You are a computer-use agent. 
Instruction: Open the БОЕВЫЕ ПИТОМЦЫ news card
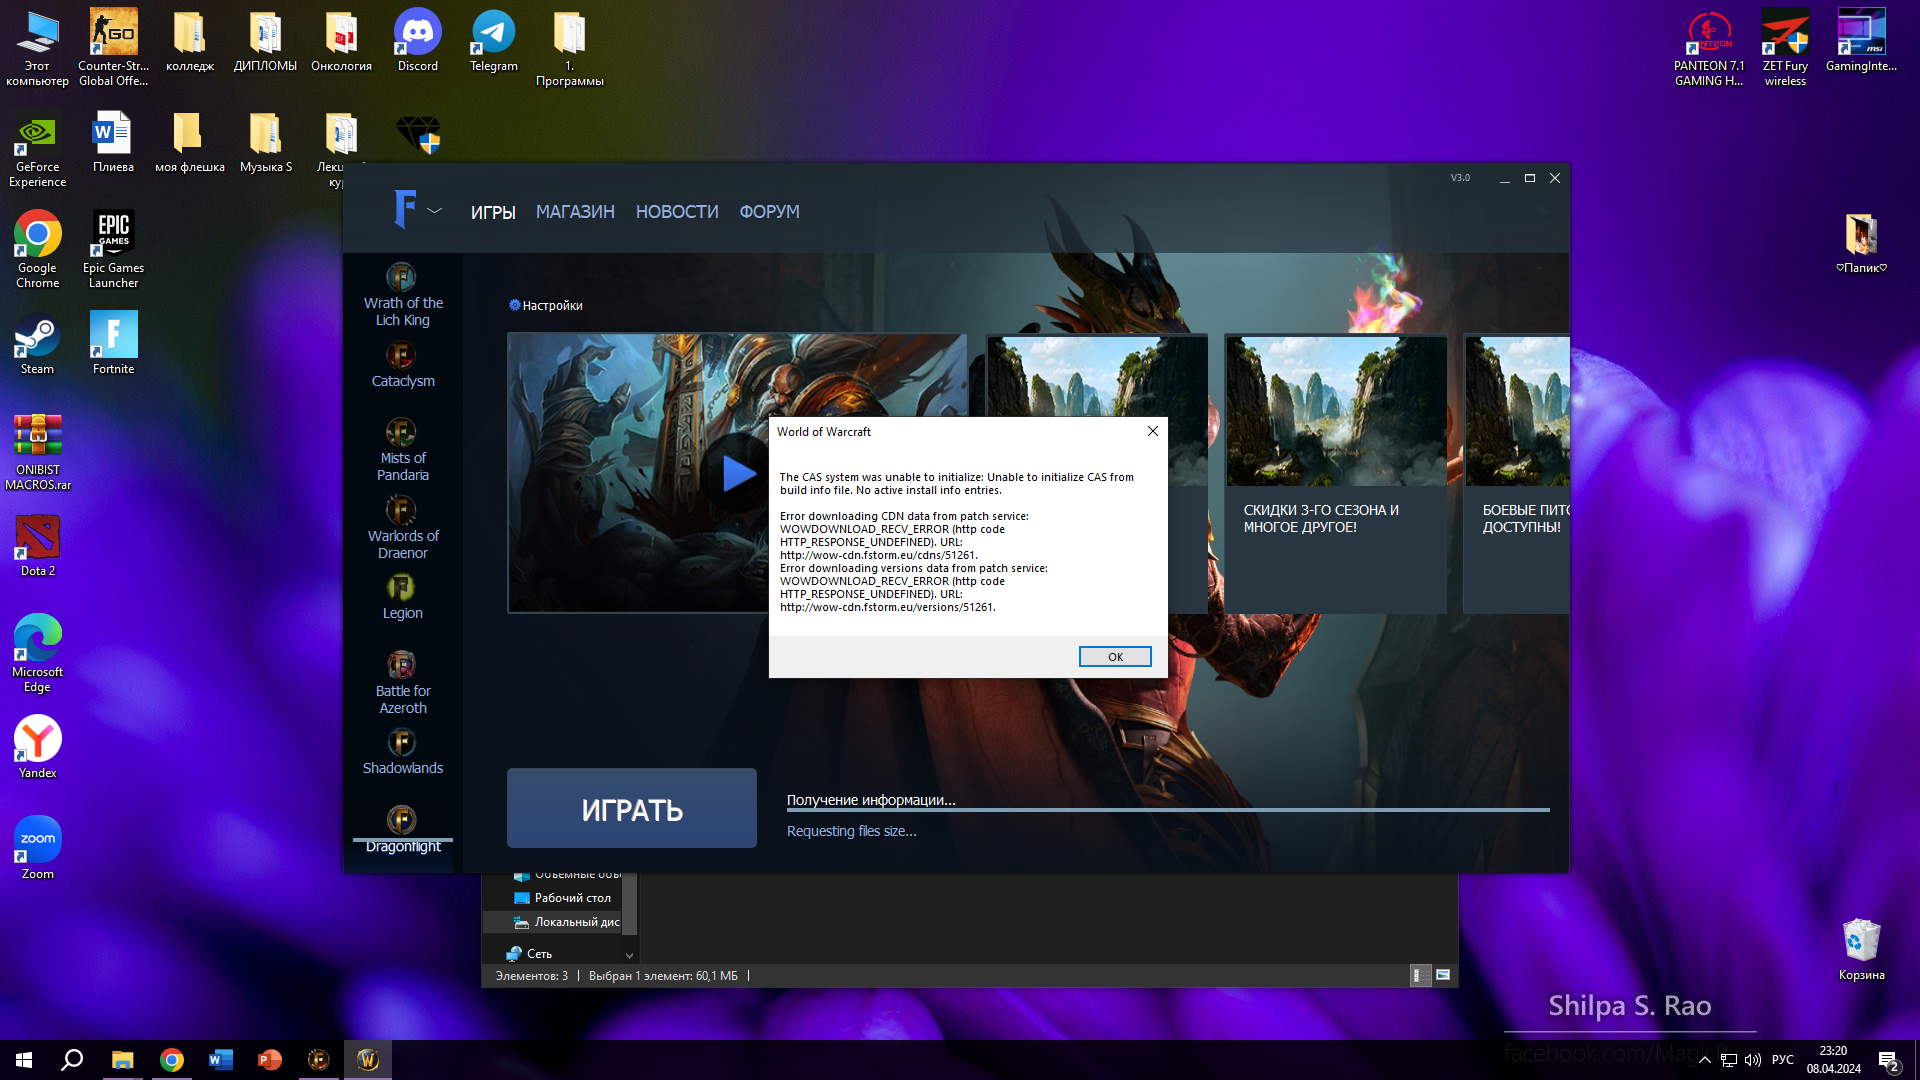1517,473
